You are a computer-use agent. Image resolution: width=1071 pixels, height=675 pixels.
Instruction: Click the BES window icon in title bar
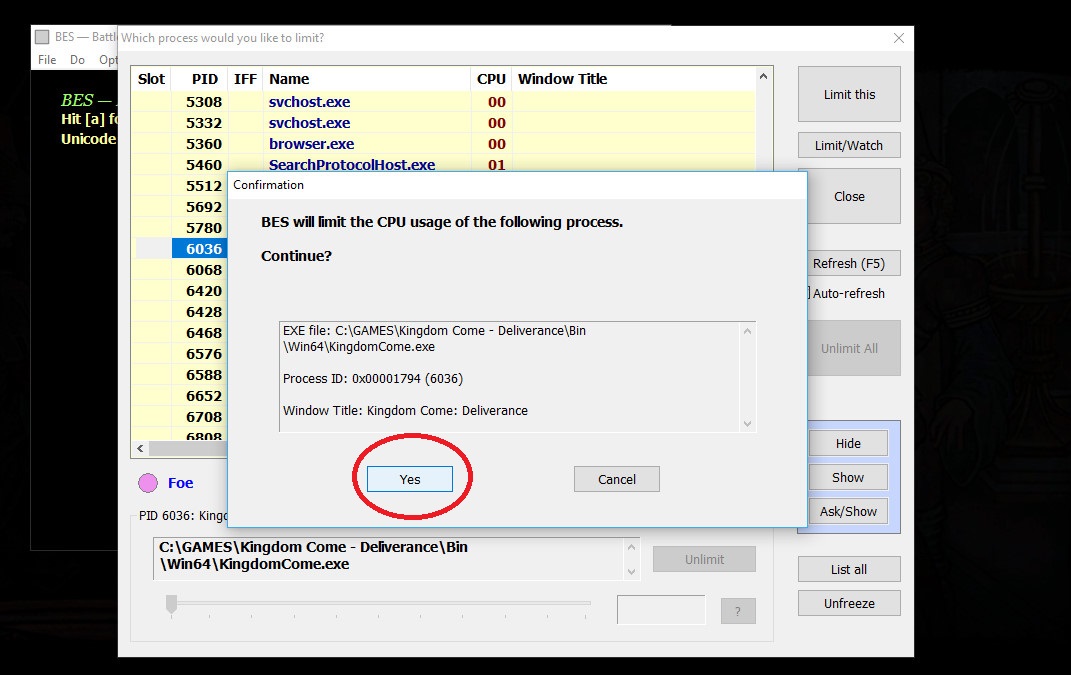point(42,37)
